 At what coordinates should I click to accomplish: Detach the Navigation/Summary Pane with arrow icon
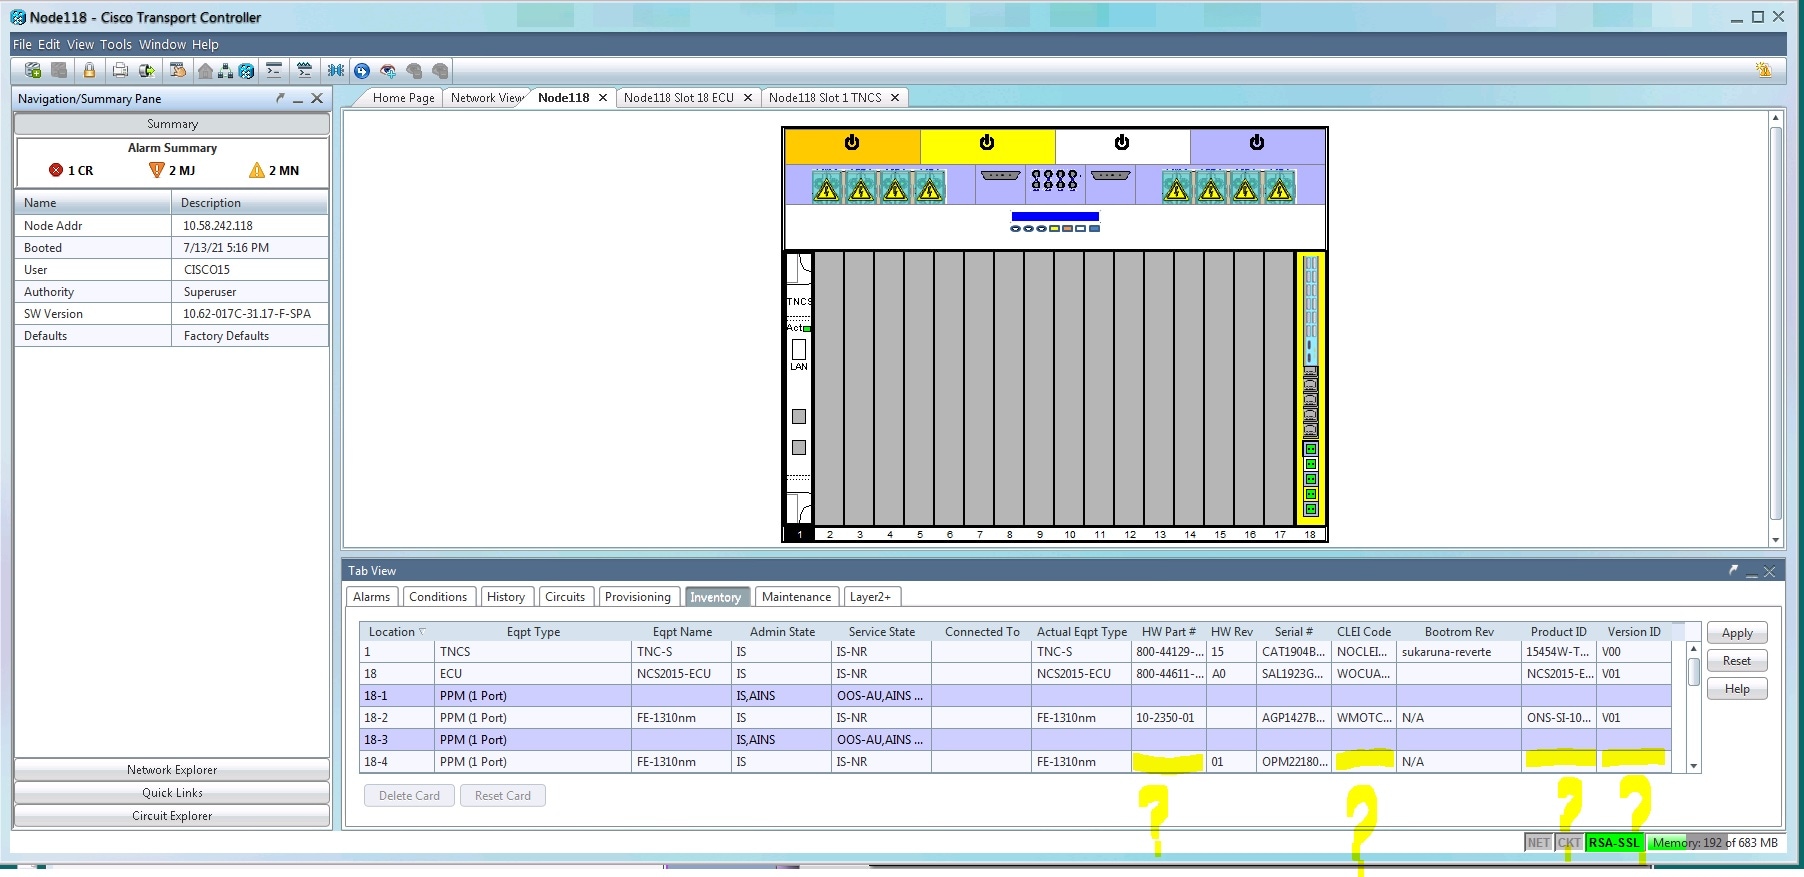pos(280,98)
